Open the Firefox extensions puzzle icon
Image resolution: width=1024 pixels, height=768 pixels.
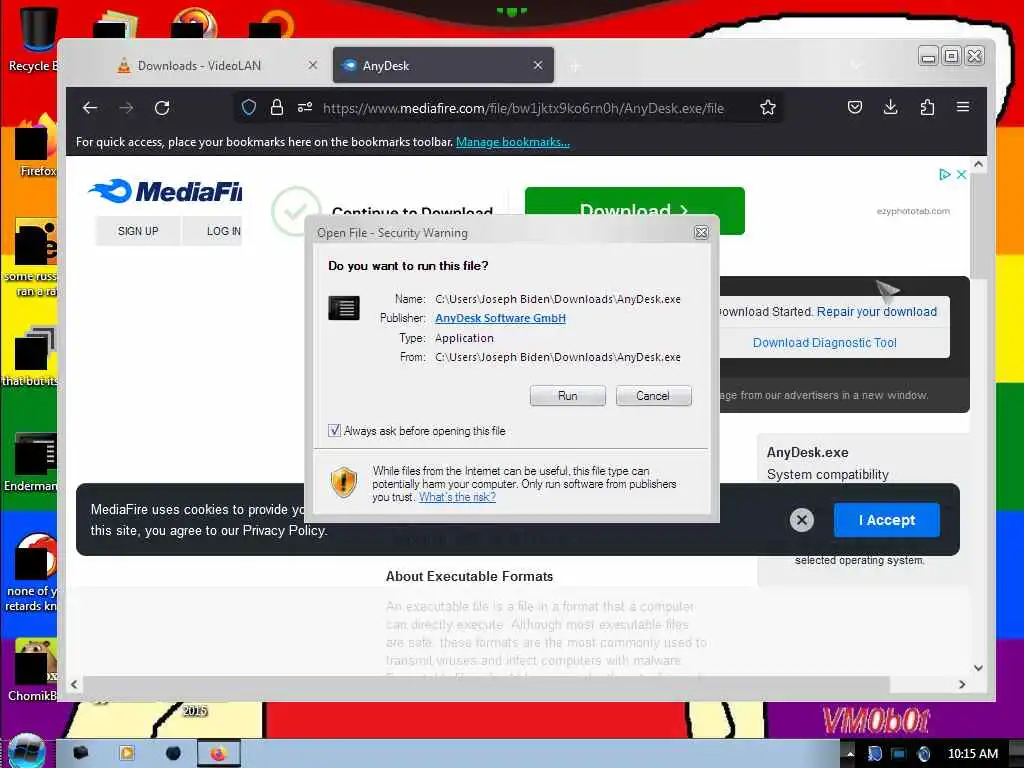point(927,108)
